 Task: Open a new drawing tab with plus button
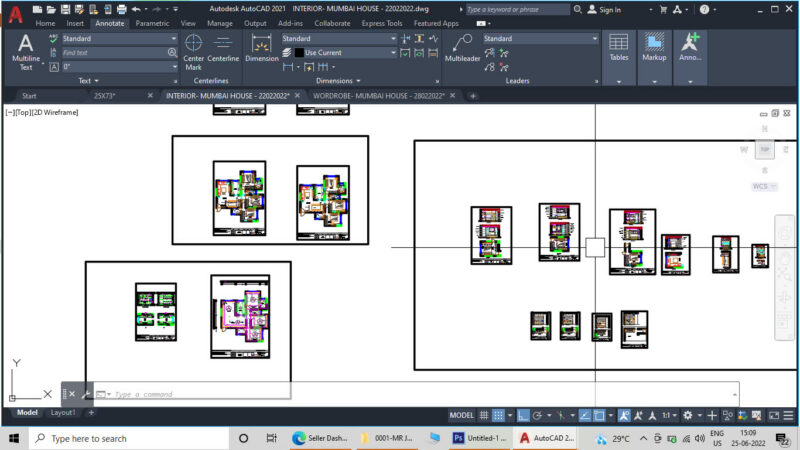[473, 96]
